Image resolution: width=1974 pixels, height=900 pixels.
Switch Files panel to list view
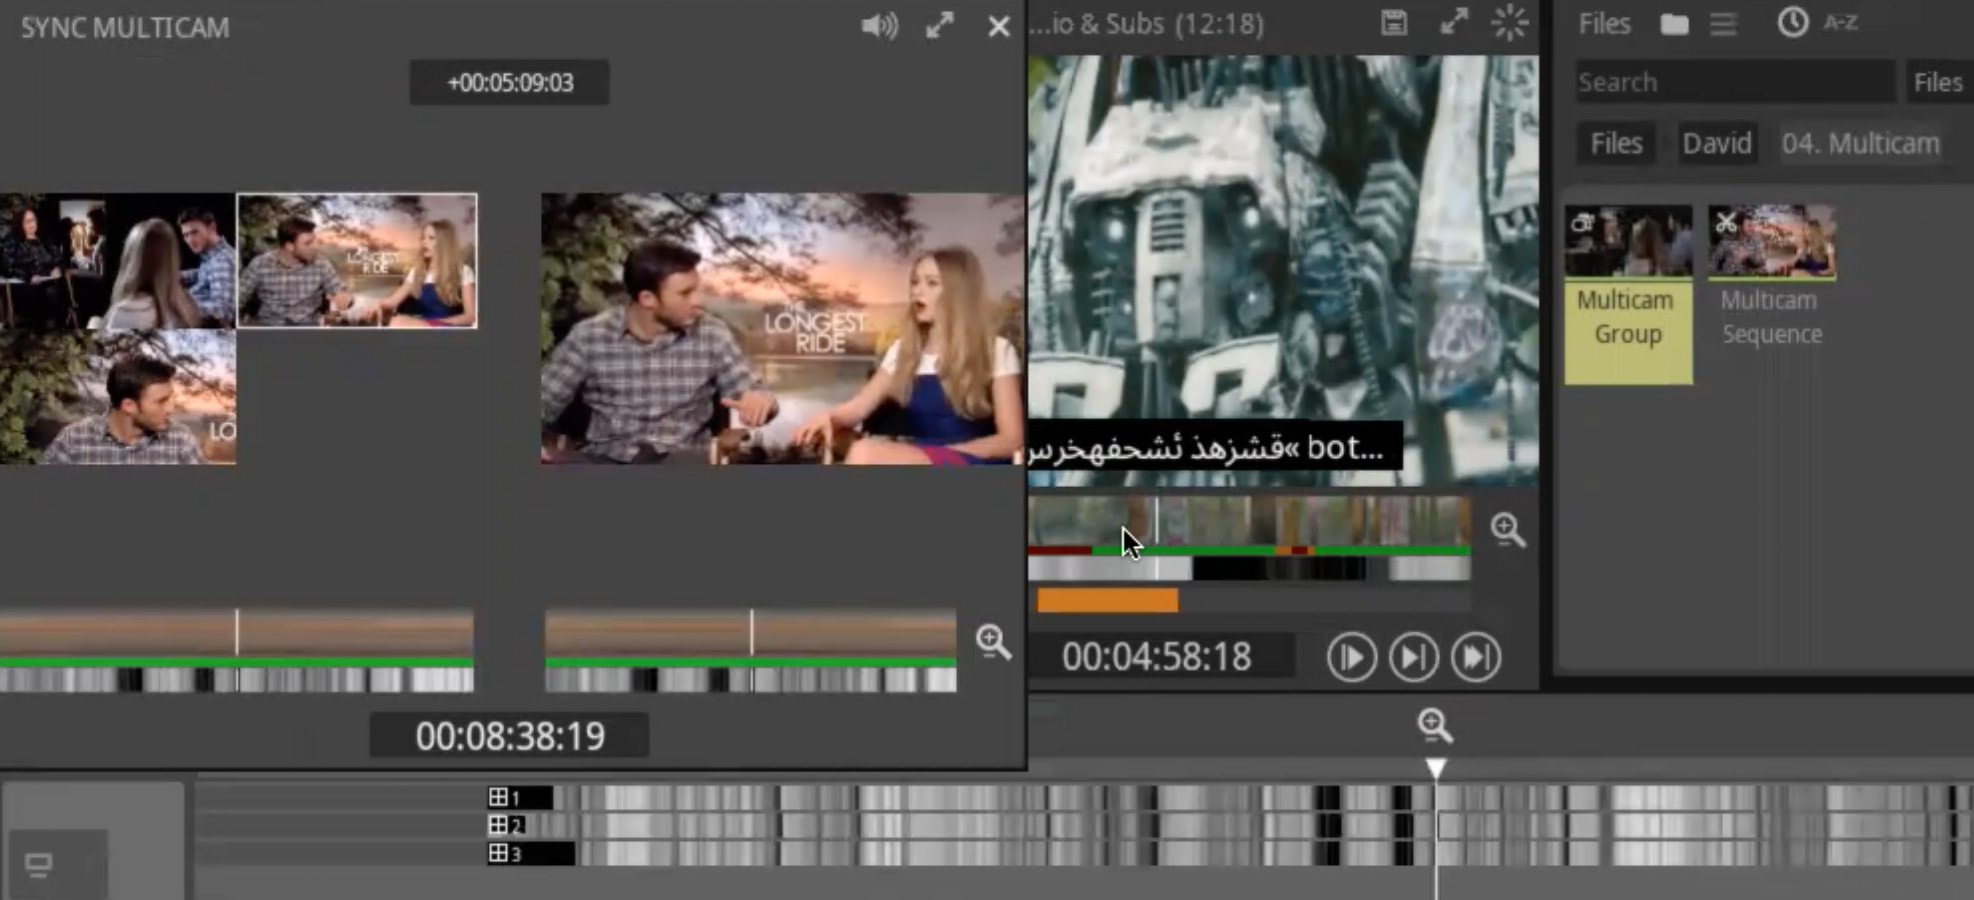pos(1723,24)
